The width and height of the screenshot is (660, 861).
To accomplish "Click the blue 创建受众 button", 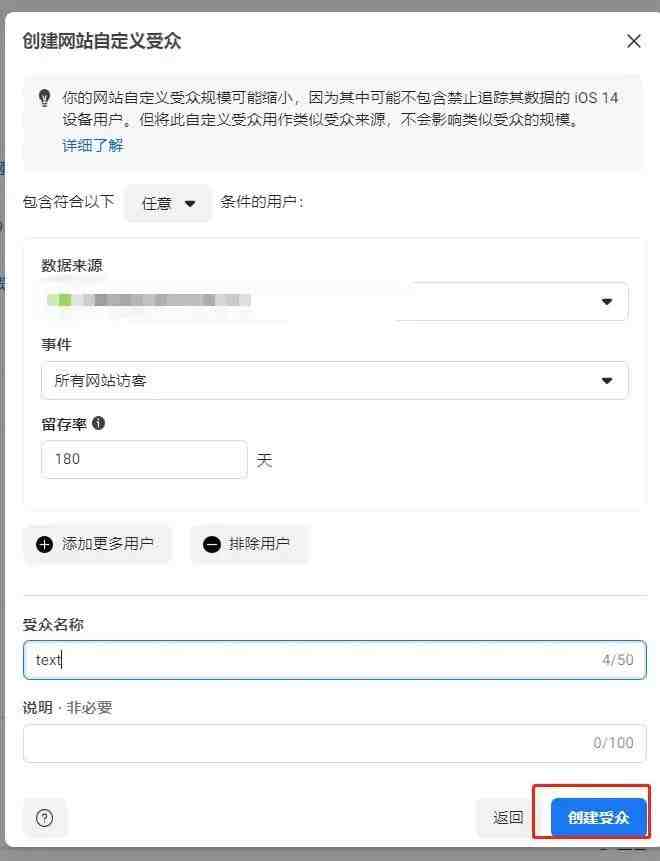I will click(599, 818).
